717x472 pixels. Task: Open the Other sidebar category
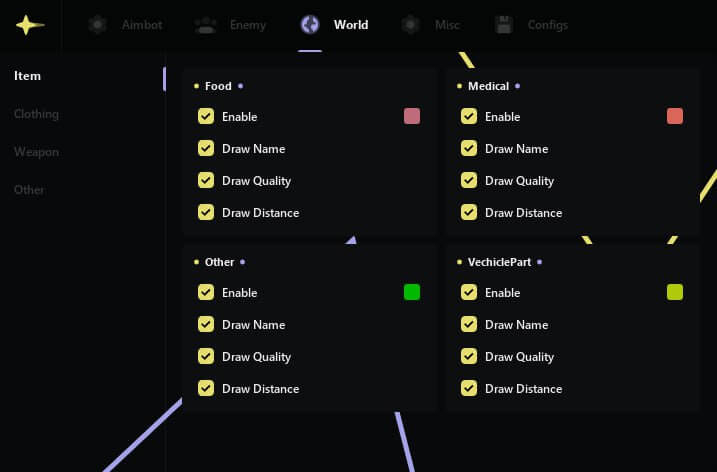point(29,190)
